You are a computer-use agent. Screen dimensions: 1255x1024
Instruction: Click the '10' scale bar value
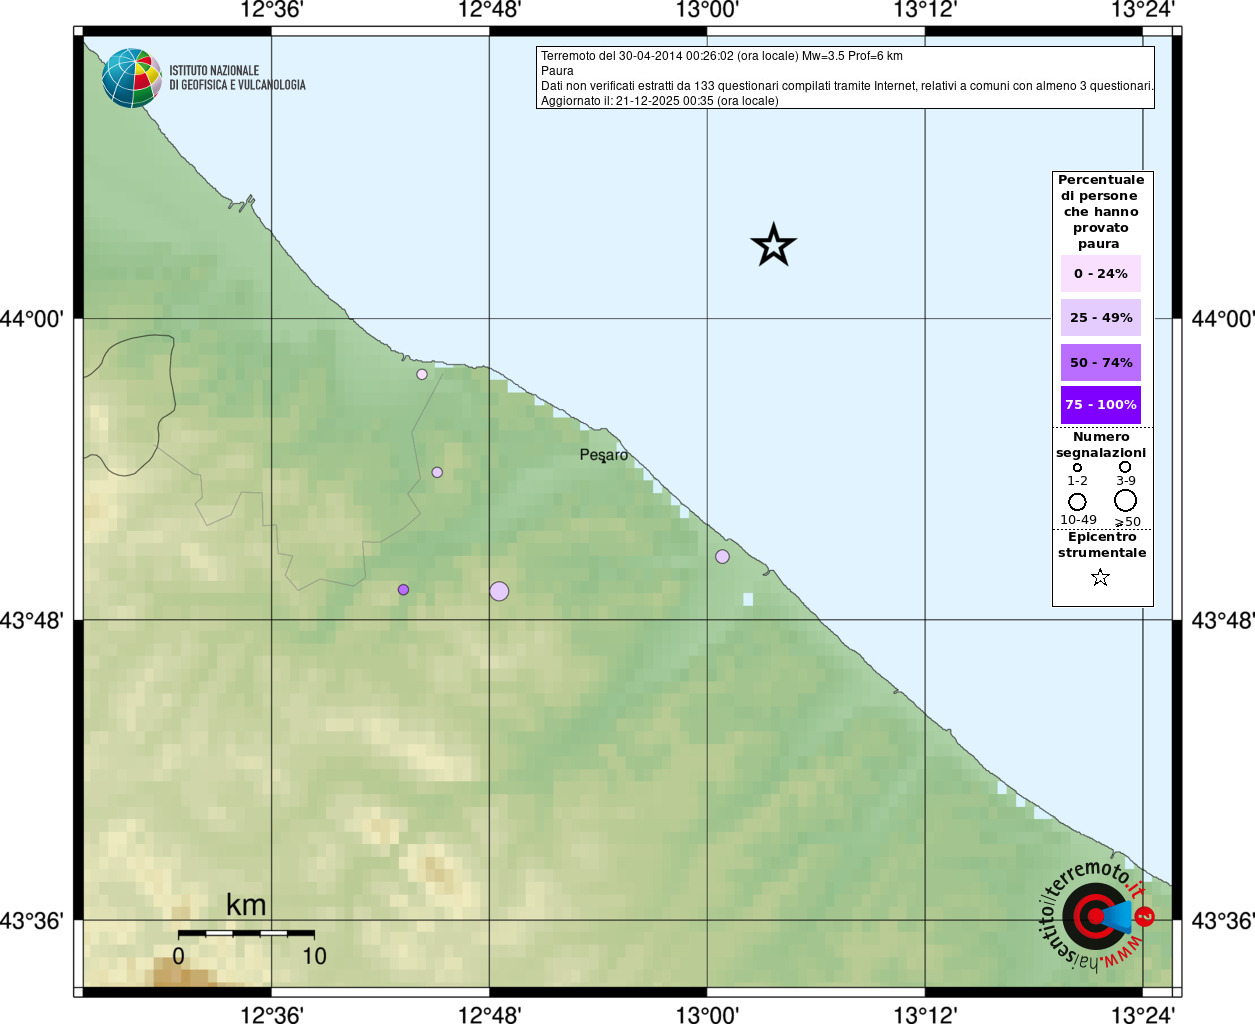pos(314,956)
